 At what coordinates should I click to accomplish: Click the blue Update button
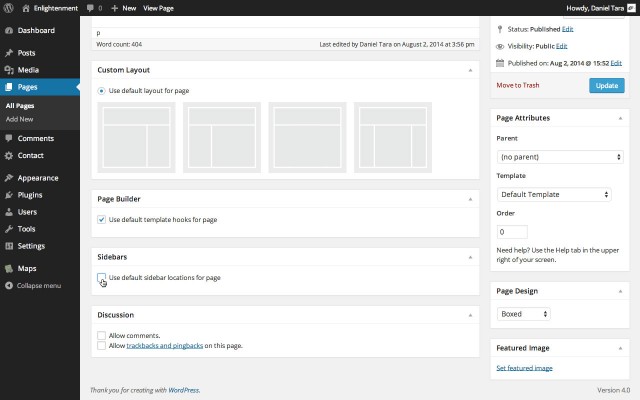[606, 85]
